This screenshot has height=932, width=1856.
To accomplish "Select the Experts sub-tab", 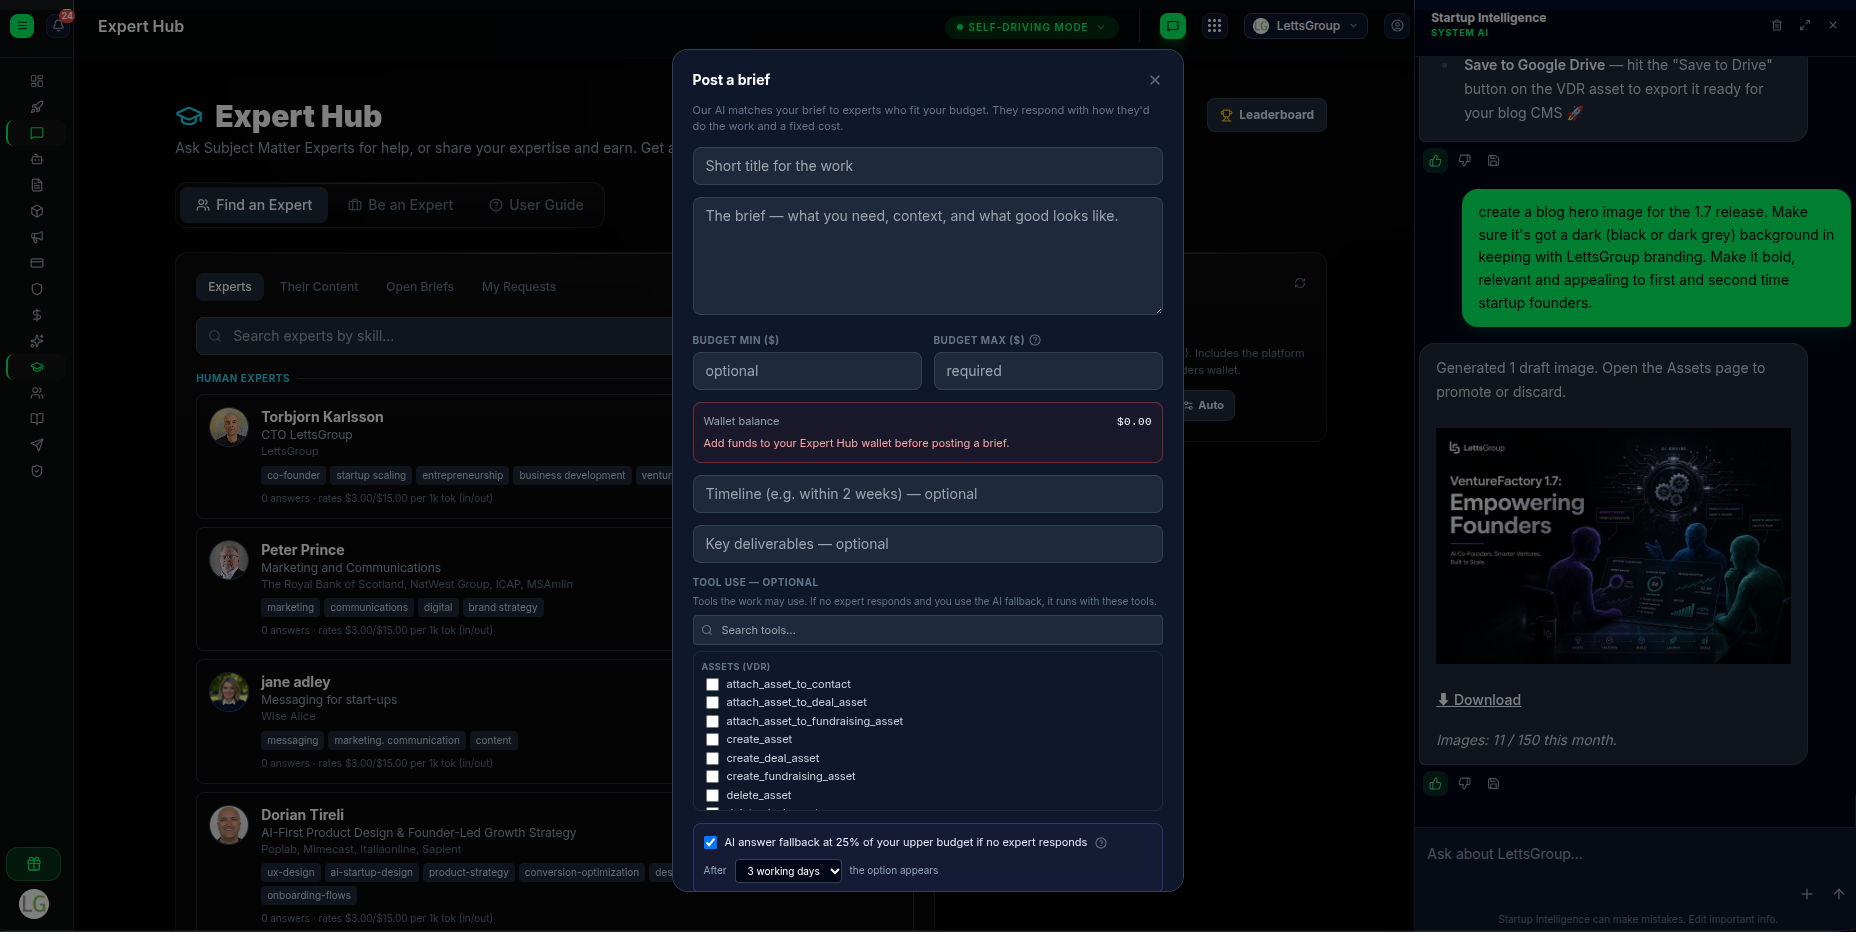I will (x=230, y=287).
